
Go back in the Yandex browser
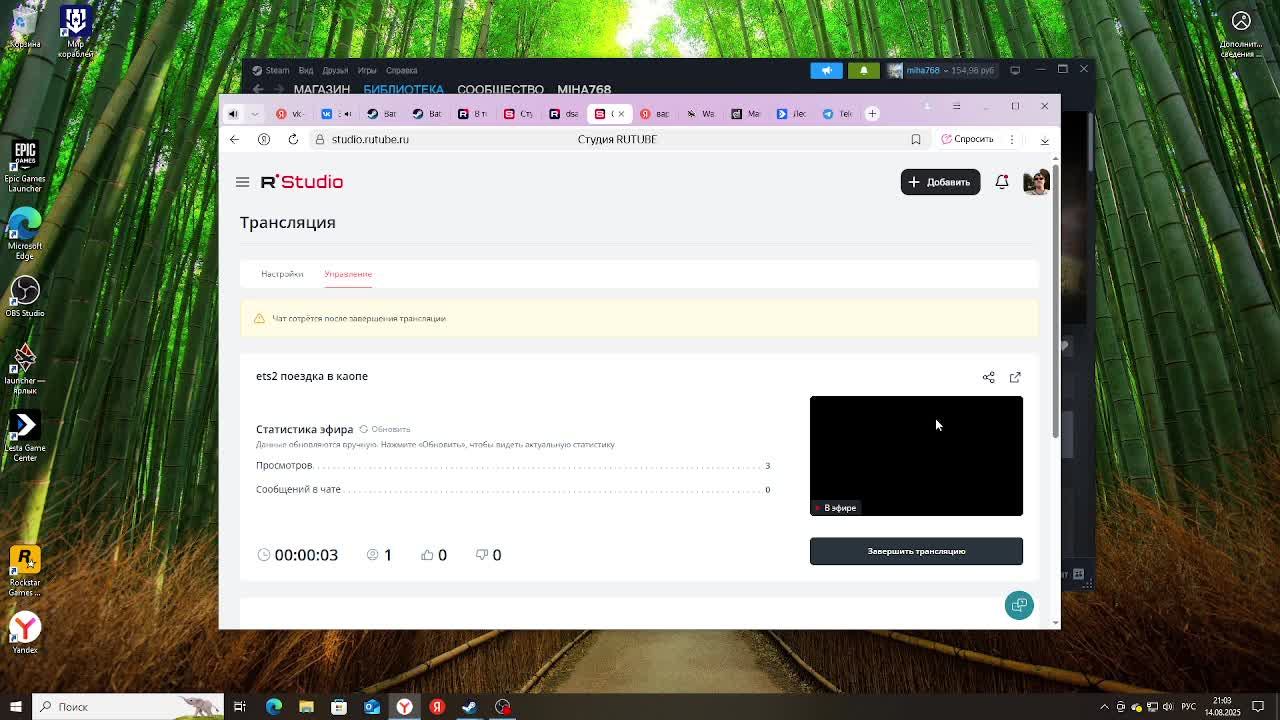coord(234,139)
